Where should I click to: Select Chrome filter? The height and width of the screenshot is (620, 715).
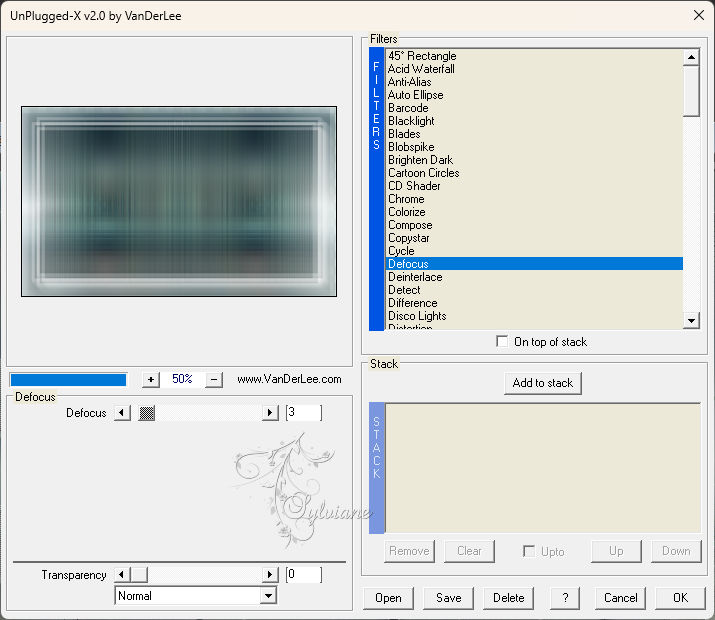534,199
